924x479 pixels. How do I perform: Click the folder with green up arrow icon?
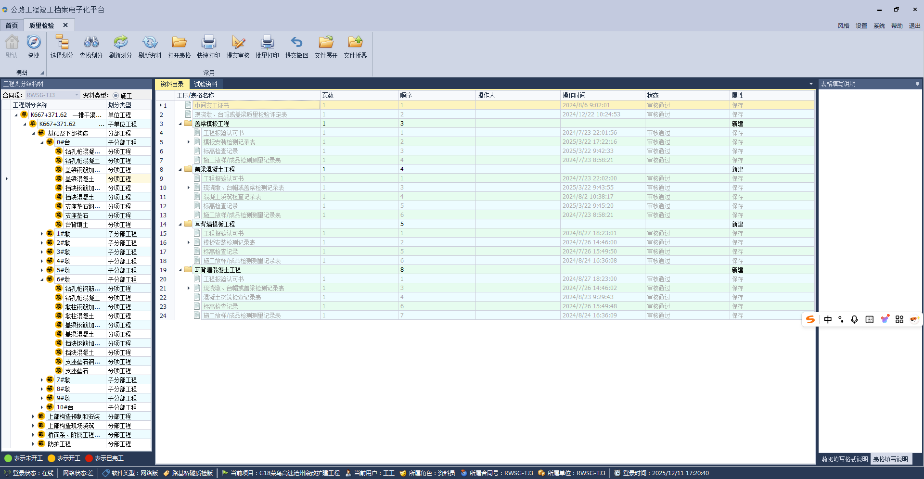pos(355,42)
